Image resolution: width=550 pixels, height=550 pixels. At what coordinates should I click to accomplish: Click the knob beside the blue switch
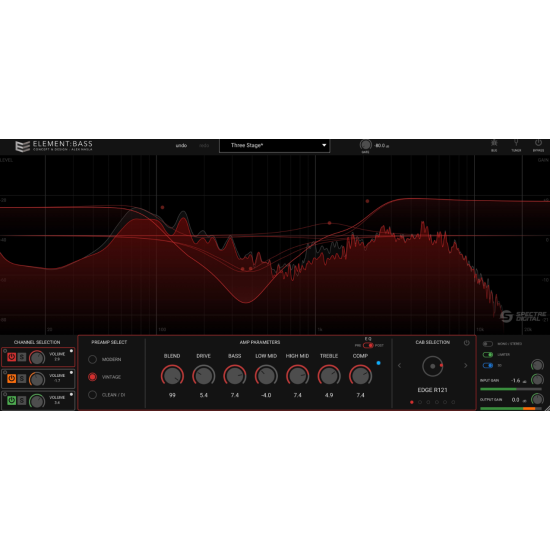point(537,365)
